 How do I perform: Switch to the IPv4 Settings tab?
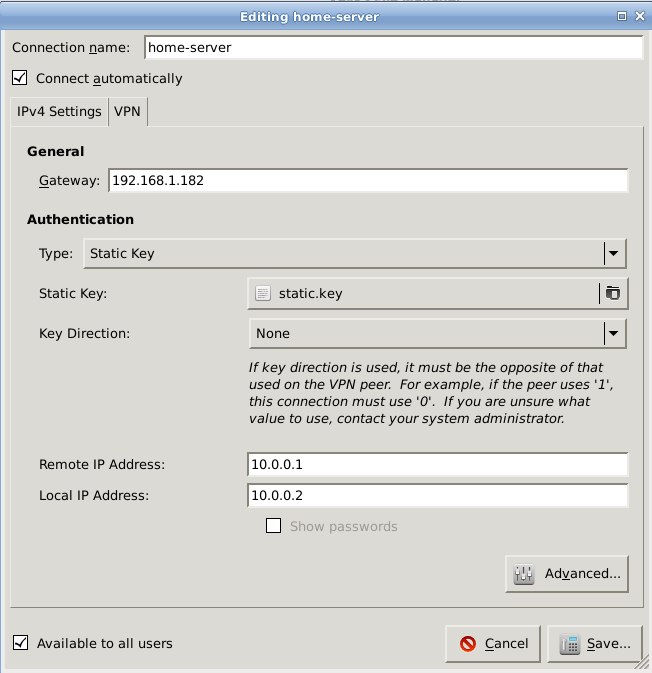pos(59,112)
